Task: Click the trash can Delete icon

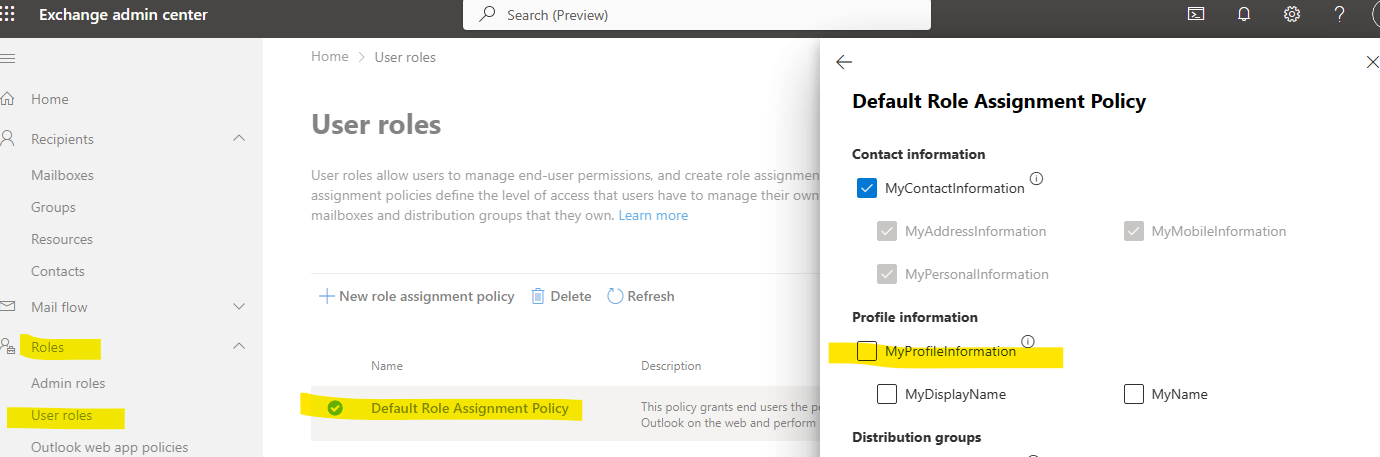Action: pos(538,296)
